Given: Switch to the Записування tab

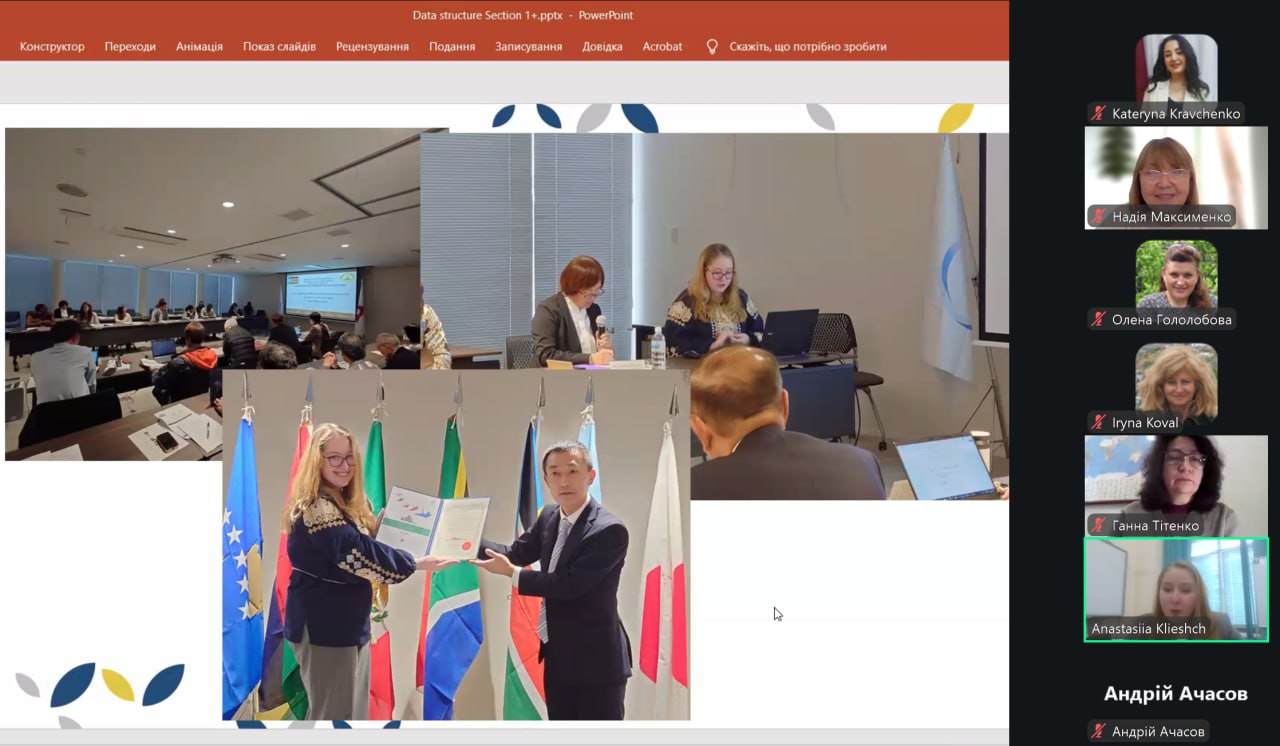Looking at the screenshot, I should (528, 46).
